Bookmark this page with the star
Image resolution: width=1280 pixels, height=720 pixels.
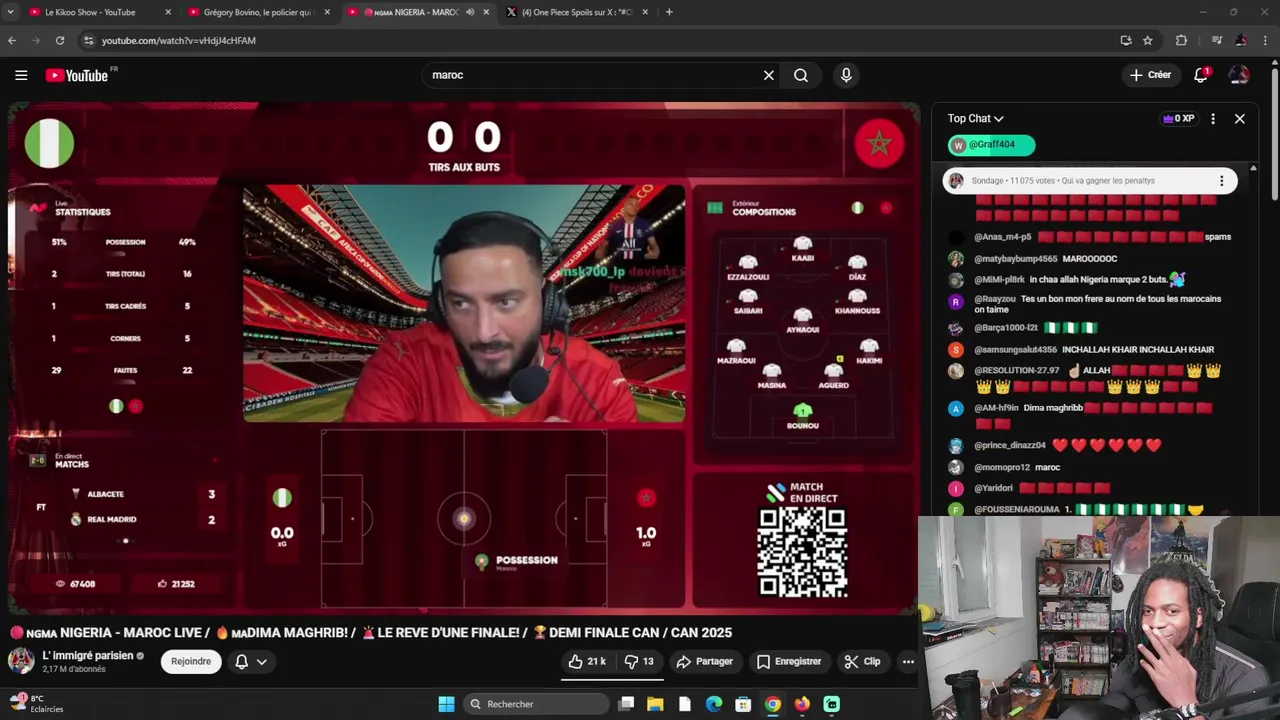click(1148, 40)
